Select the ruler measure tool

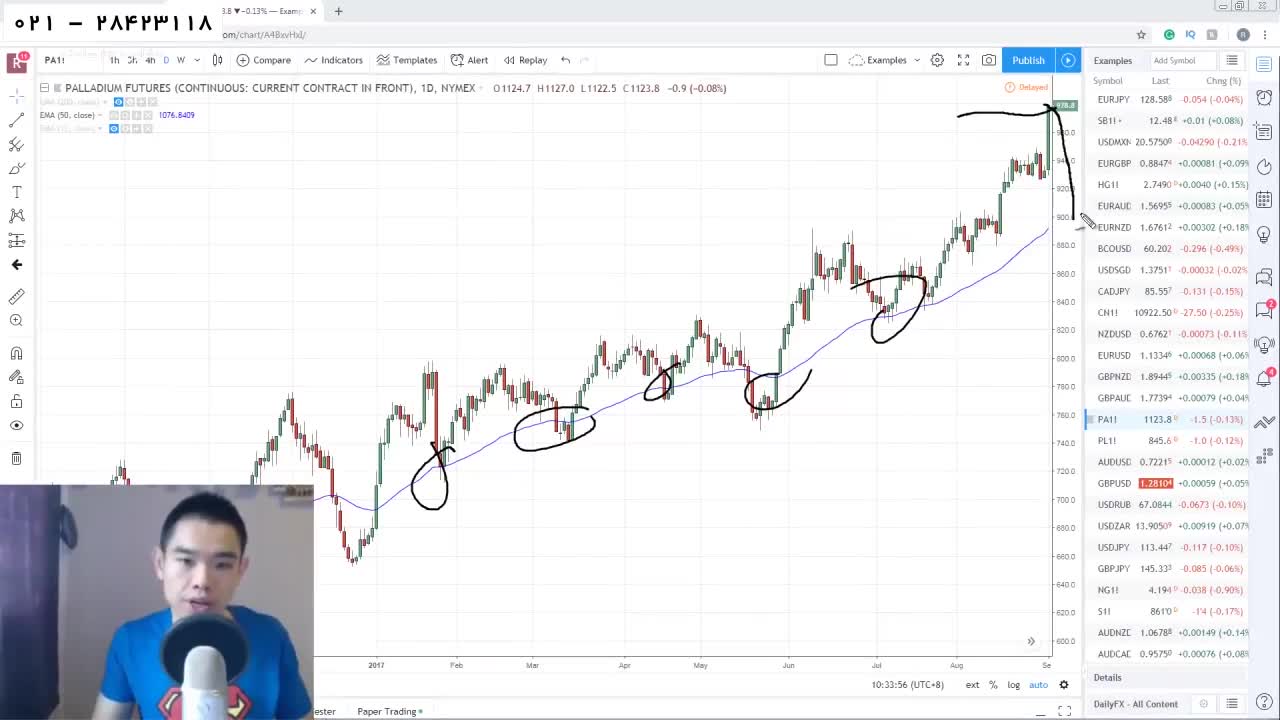coord(17,297)
